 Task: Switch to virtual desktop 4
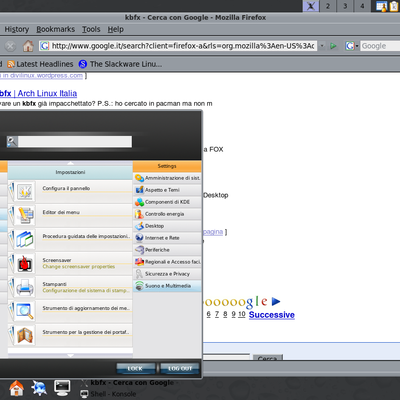(362, 6)
